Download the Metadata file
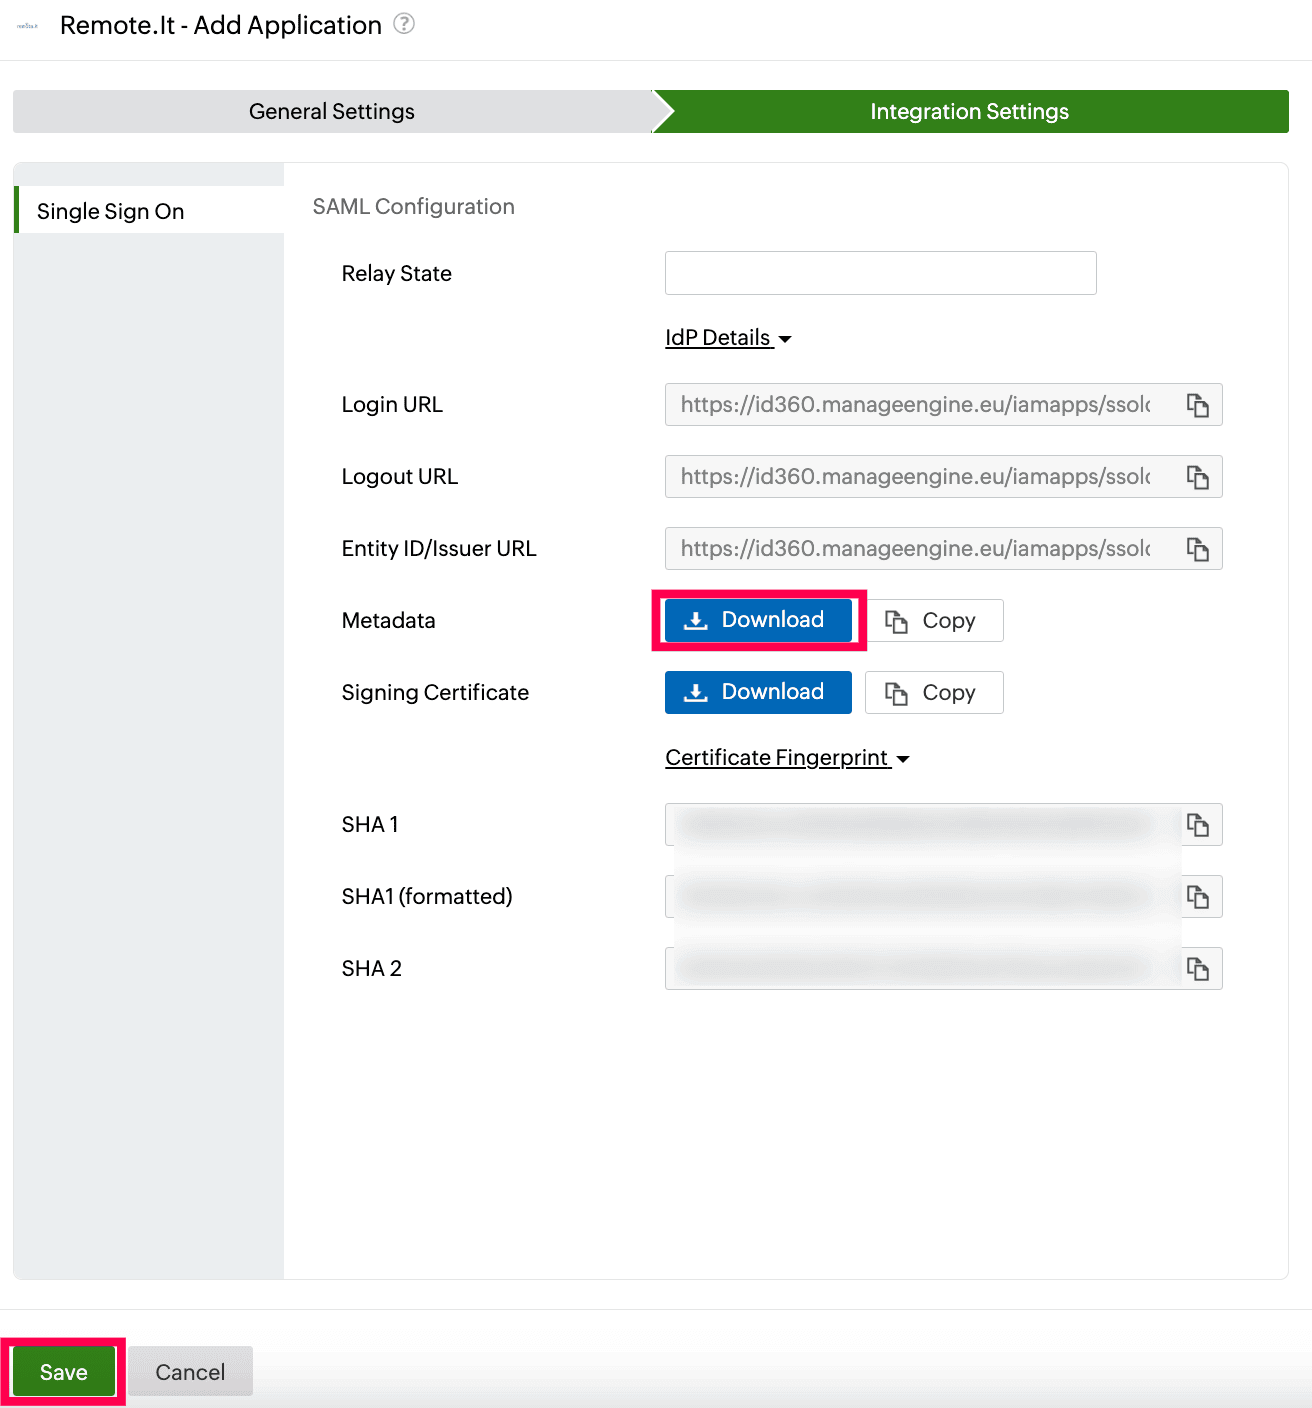This screenshot has height=1408, width=1312. [758, 620]
